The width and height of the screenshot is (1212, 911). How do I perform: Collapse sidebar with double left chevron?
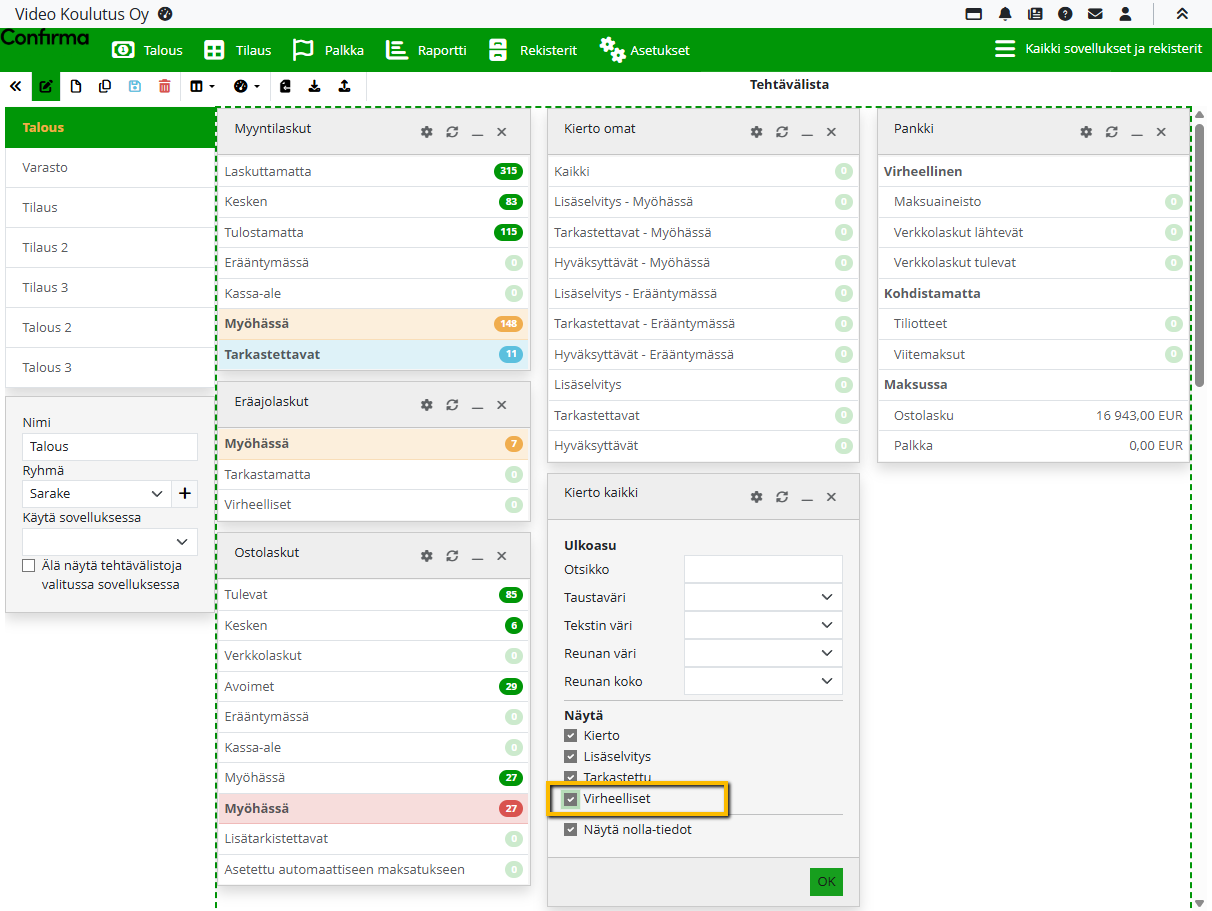click(15, 87)
